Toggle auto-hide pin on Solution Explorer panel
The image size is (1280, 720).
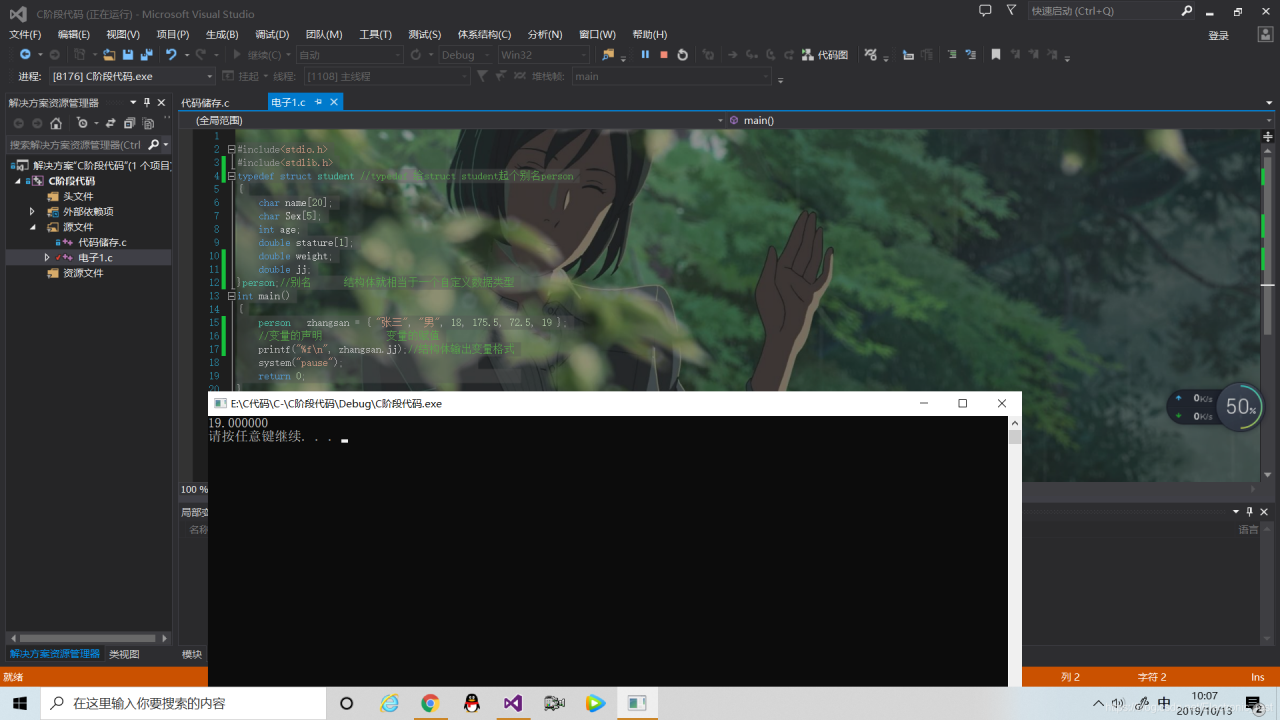coord(147,102)
